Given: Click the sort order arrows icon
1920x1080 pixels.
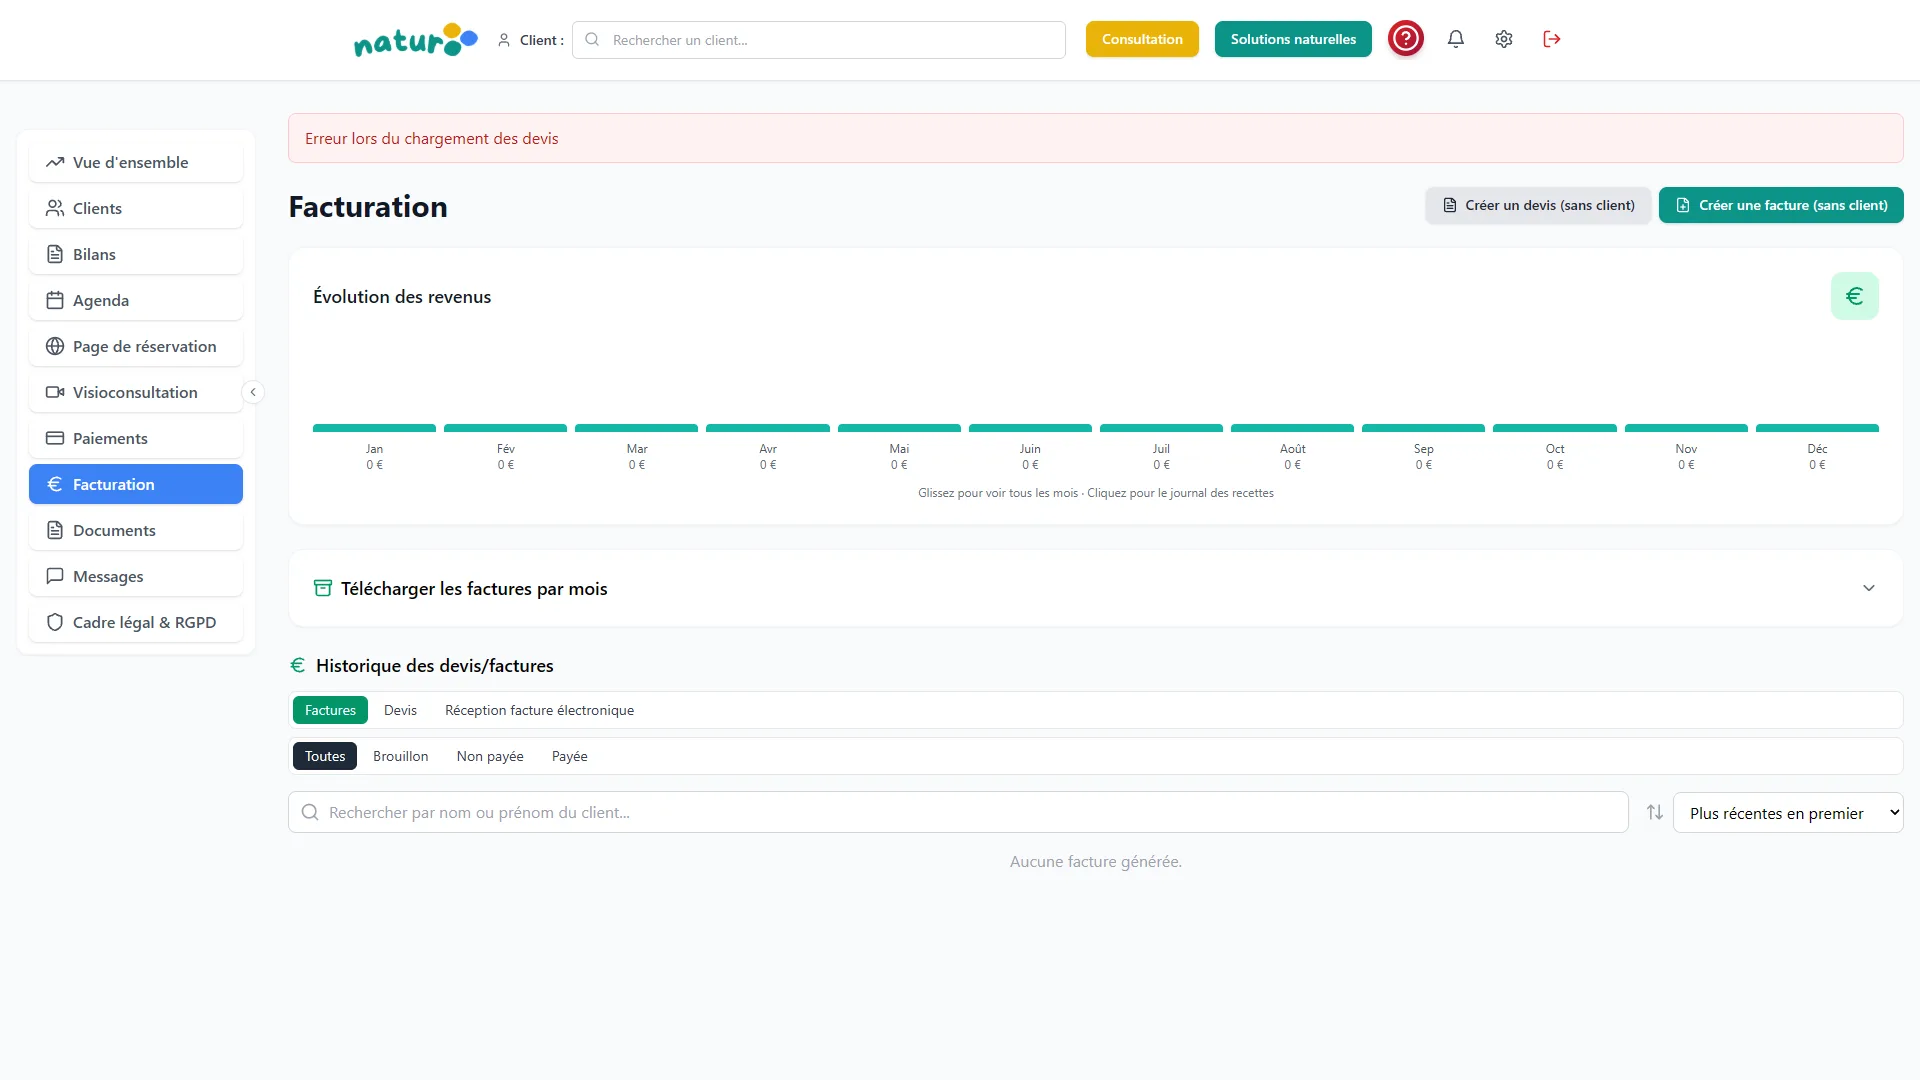Looking at the screenshot, I should pos(1655,812).
